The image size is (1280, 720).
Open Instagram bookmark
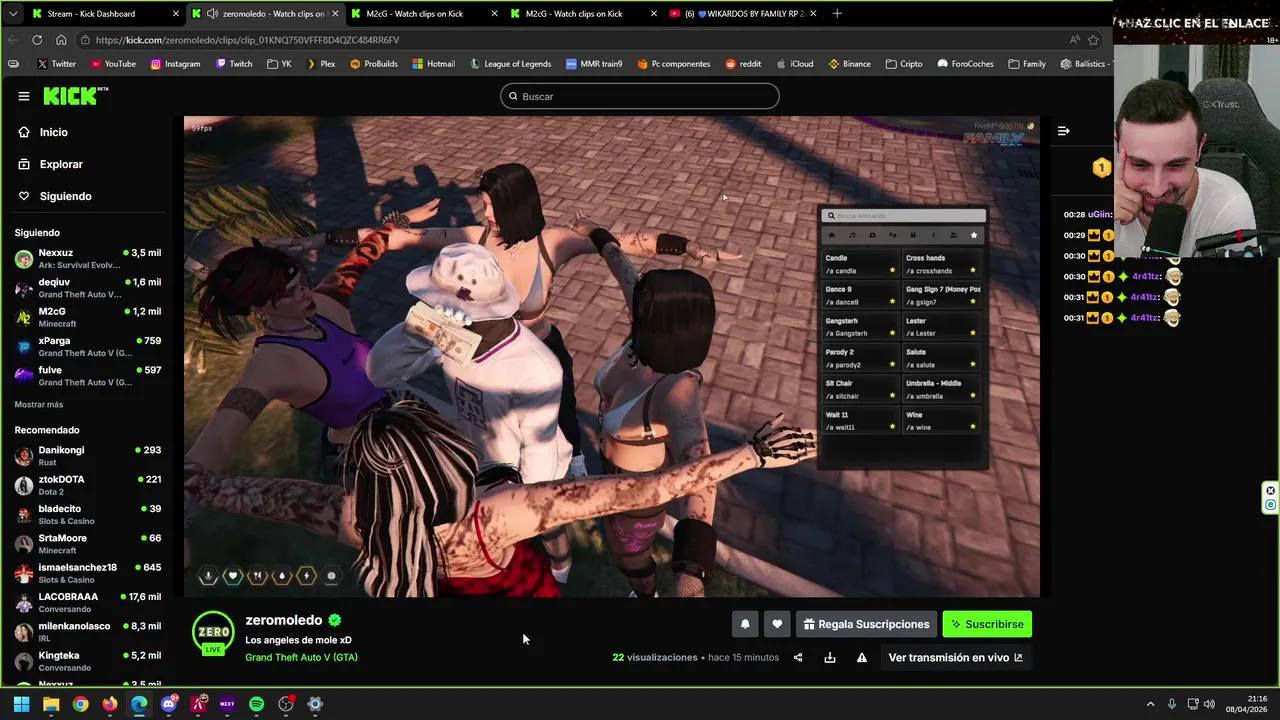click(x=176, y=64)
